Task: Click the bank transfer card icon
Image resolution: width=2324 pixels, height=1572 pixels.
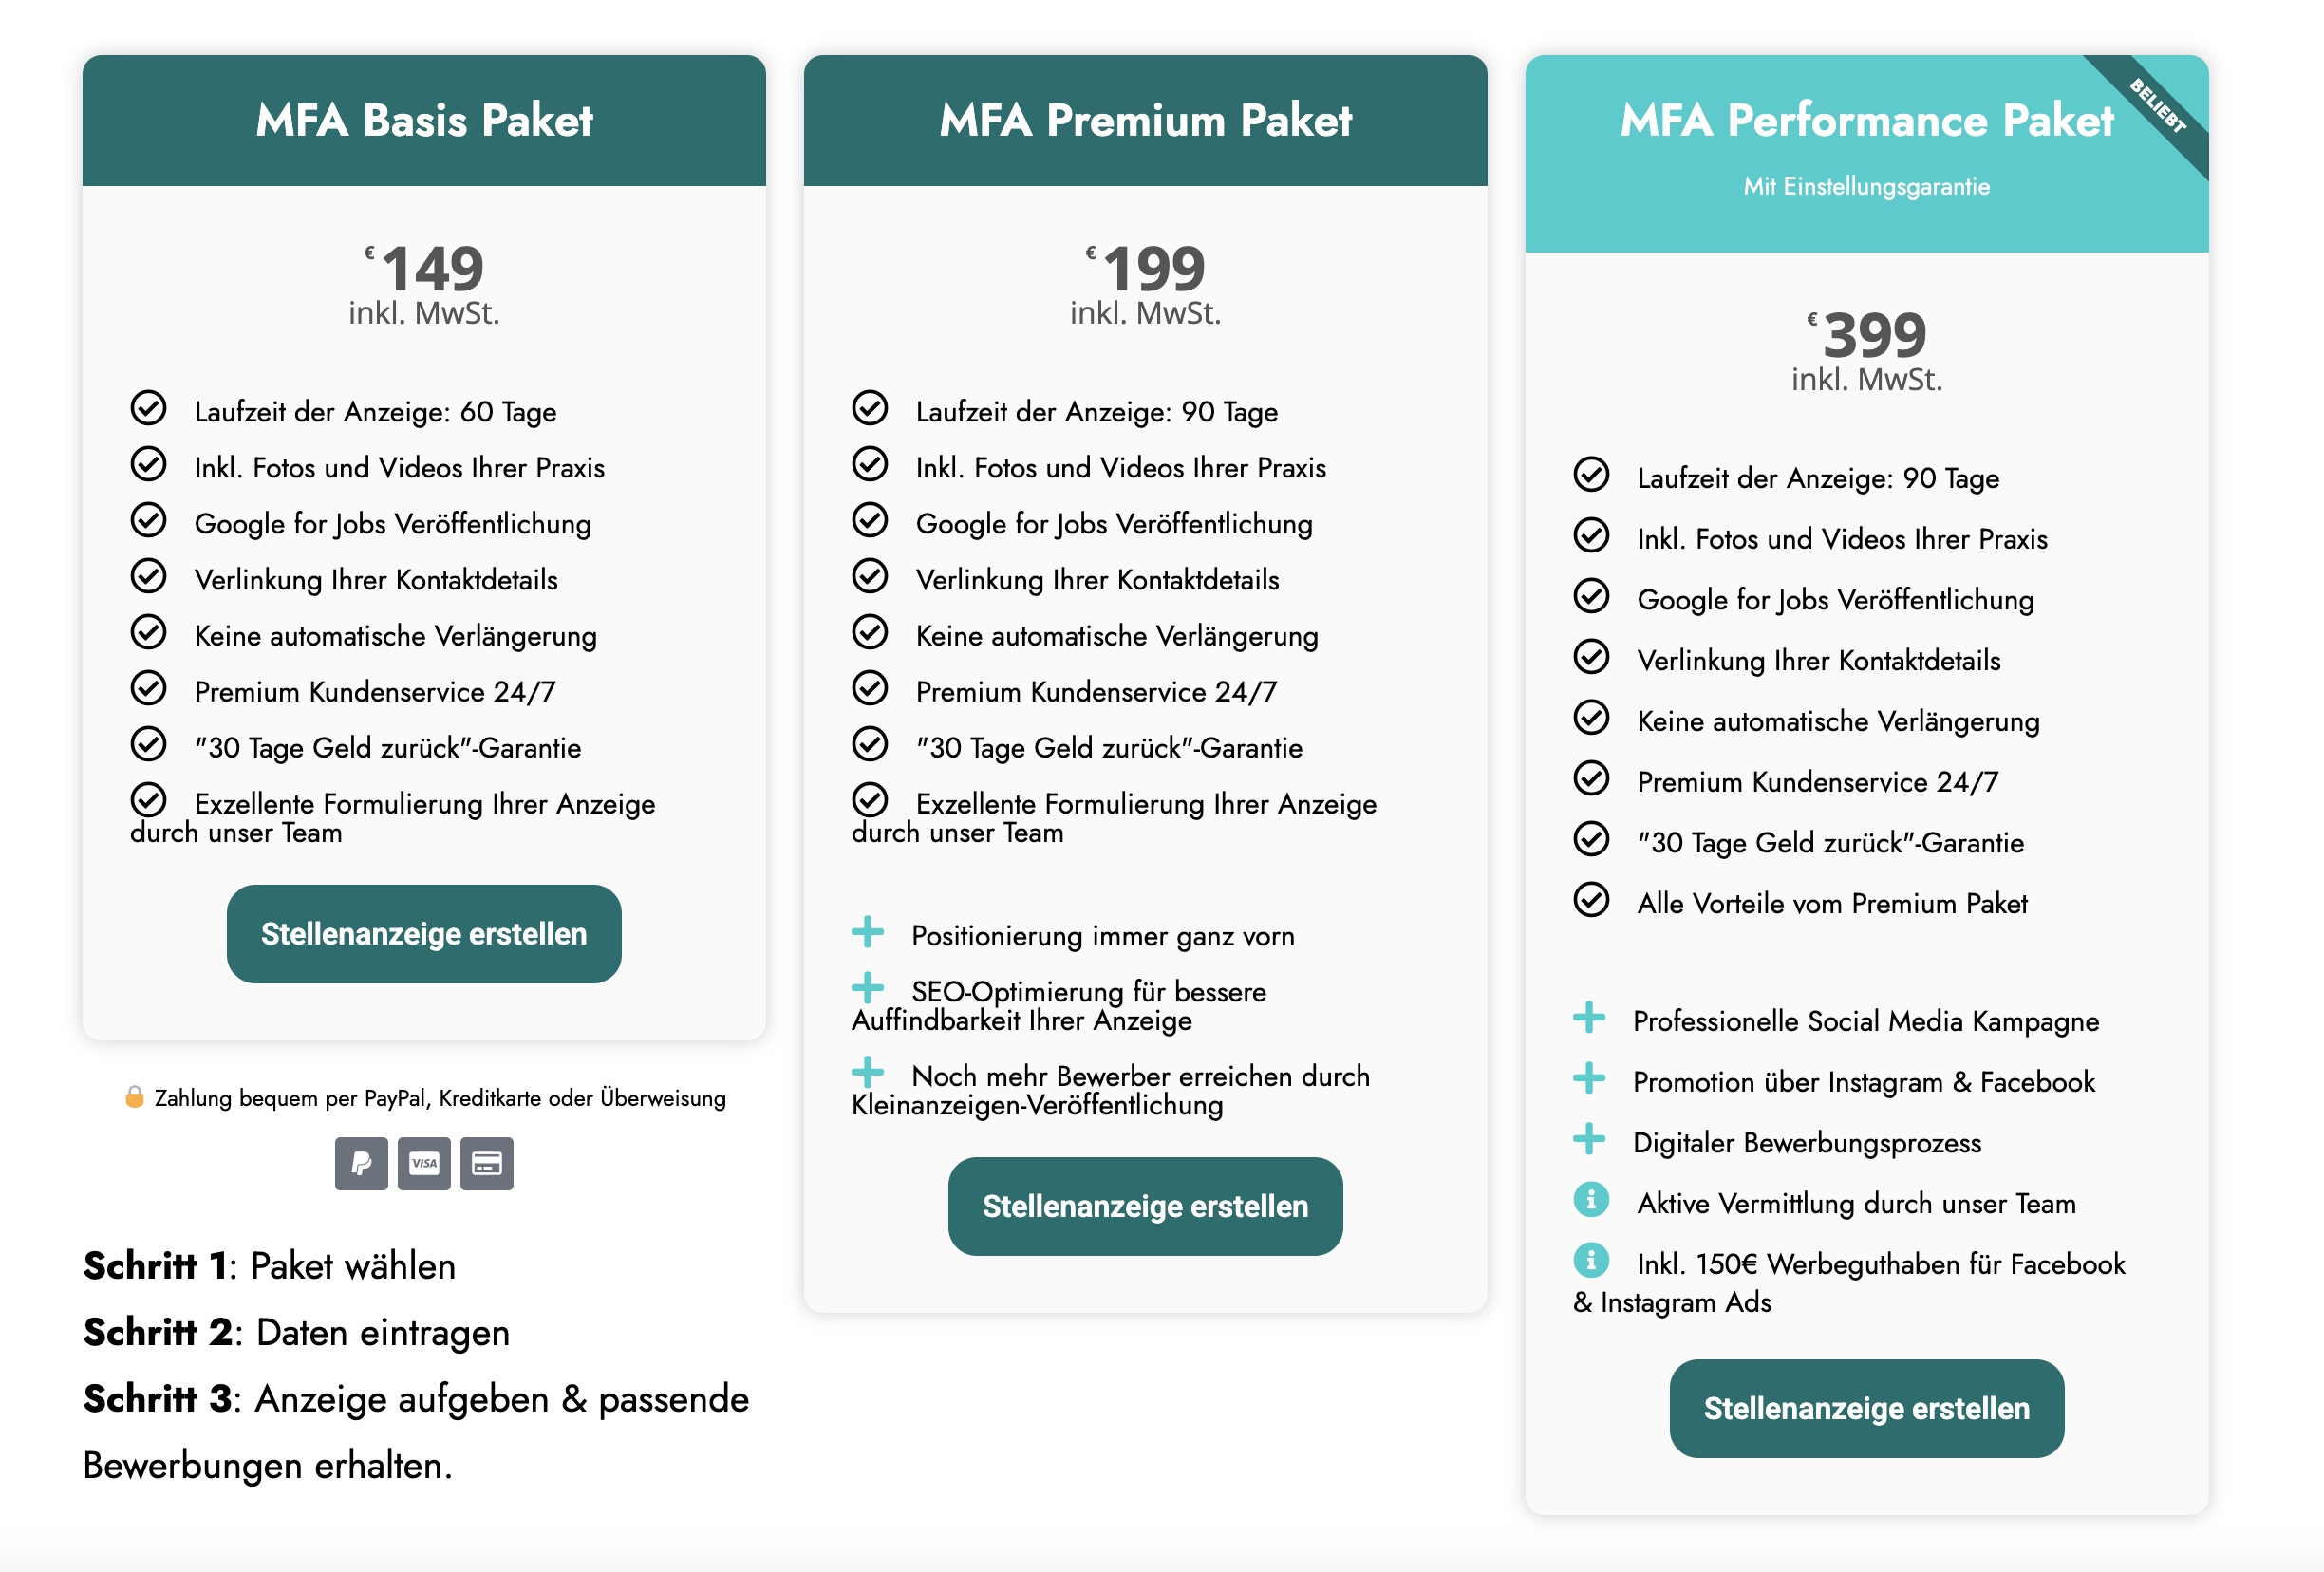Action: click(487, 1163)
